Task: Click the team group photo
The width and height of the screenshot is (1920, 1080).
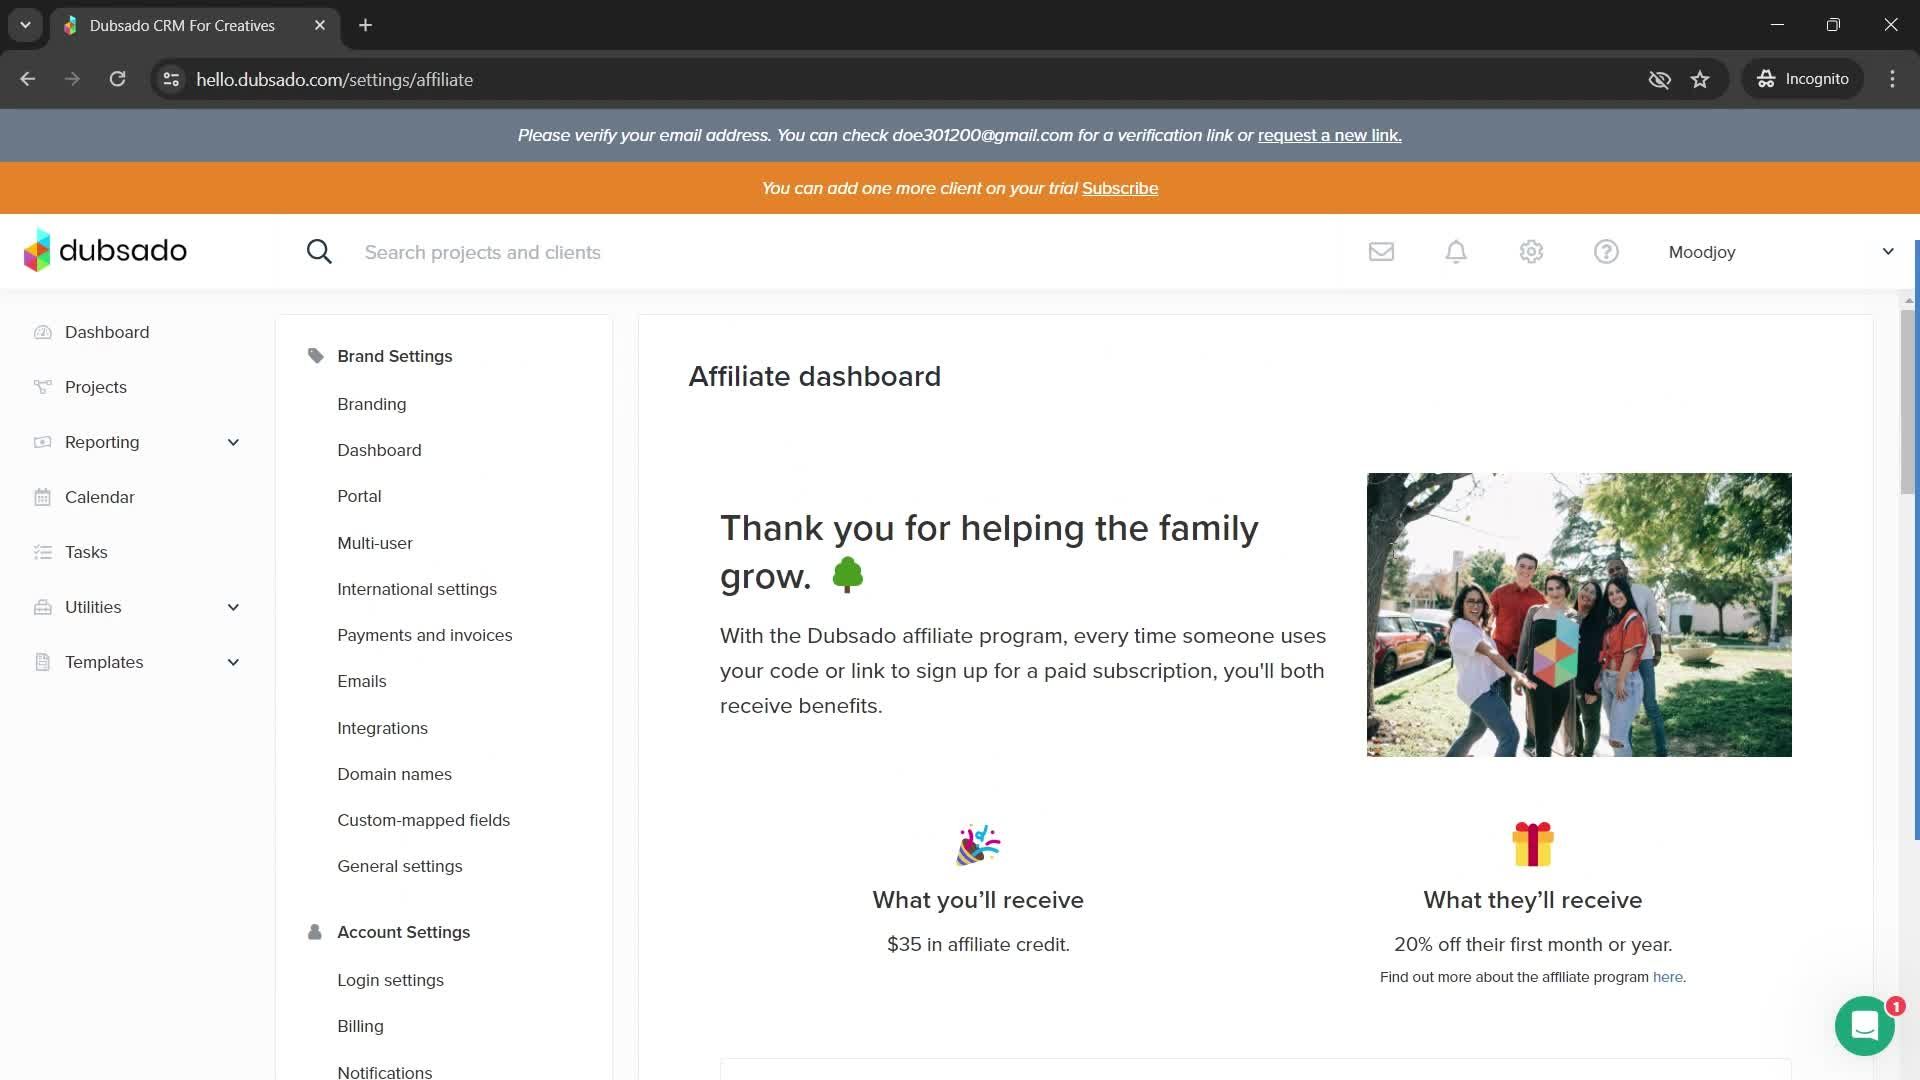Action: click(1579, 615)
